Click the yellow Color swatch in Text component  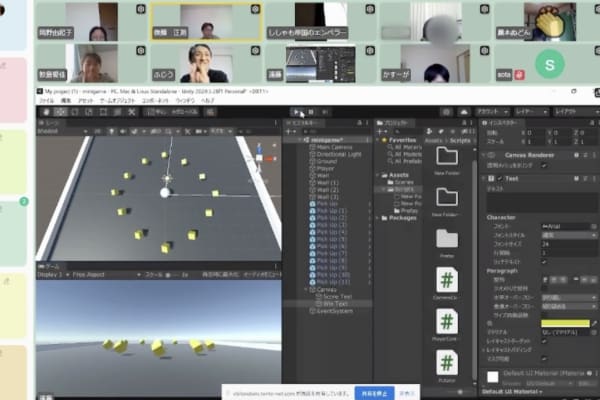(x=565, y=322)
